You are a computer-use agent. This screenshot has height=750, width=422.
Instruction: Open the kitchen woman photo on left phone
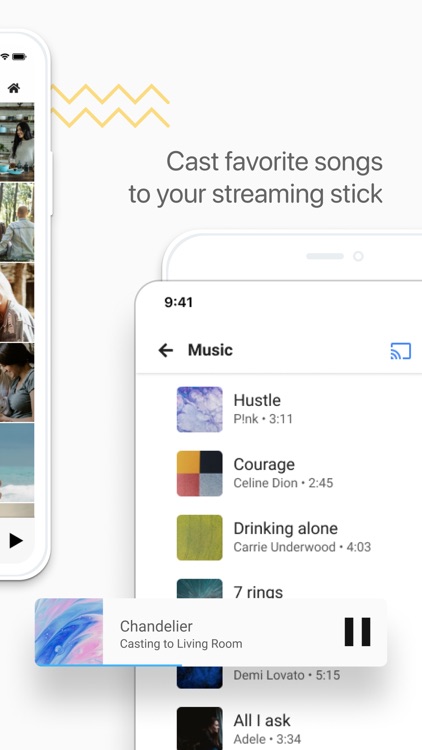click(17, 142)
